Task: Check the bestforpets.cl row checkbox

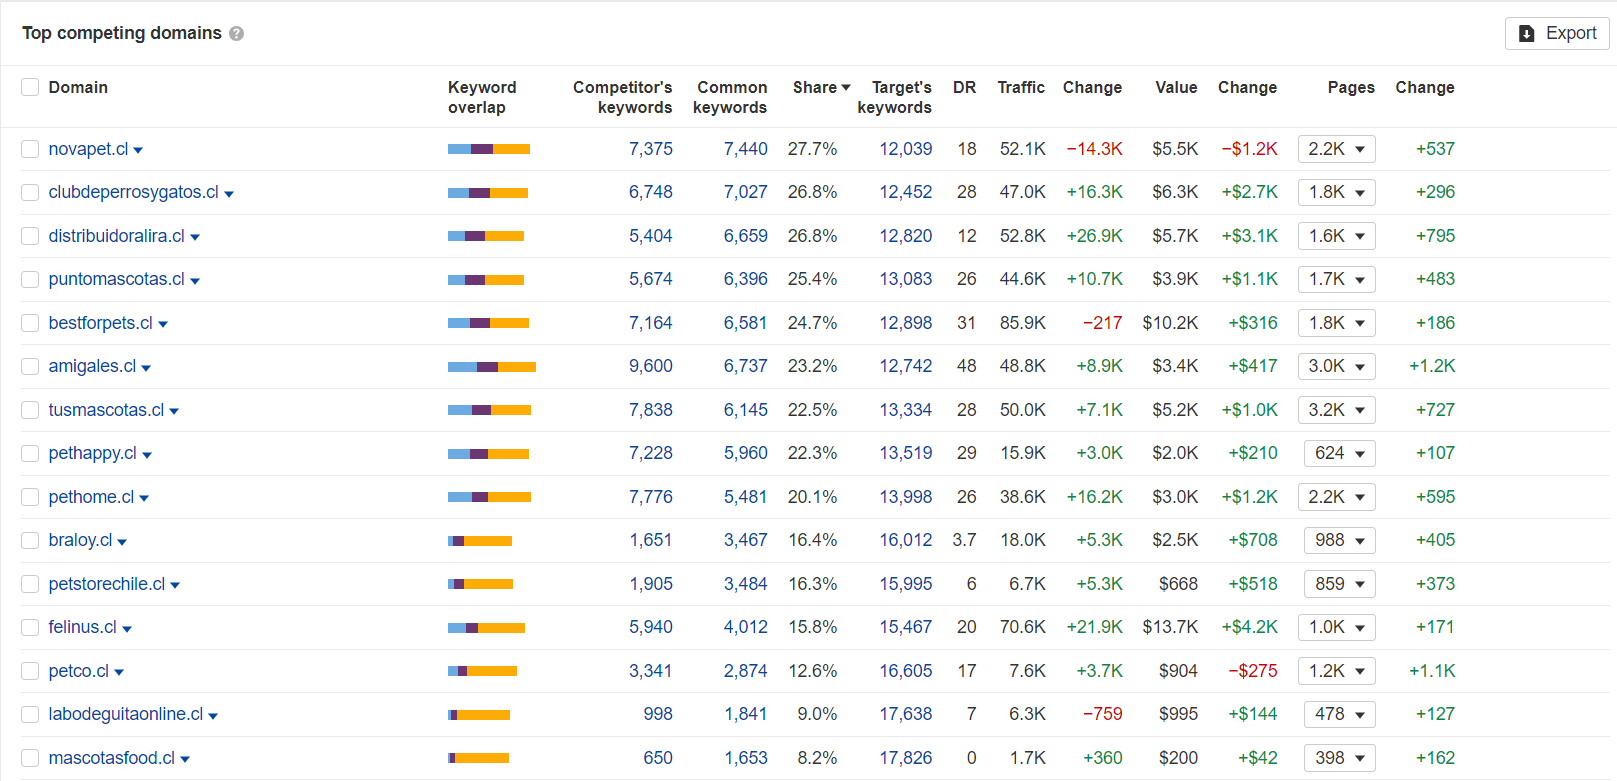Action: tap(30, 323)
